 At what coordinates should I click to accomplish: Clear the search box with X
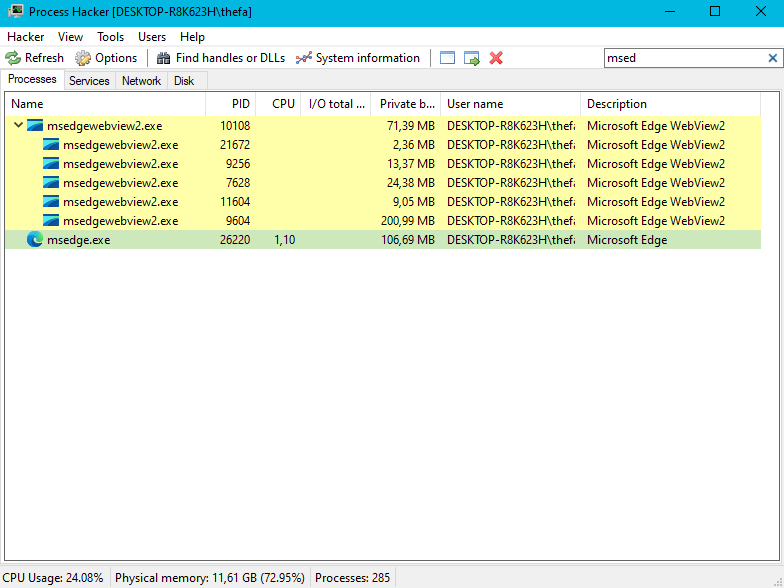coord(772,58)
